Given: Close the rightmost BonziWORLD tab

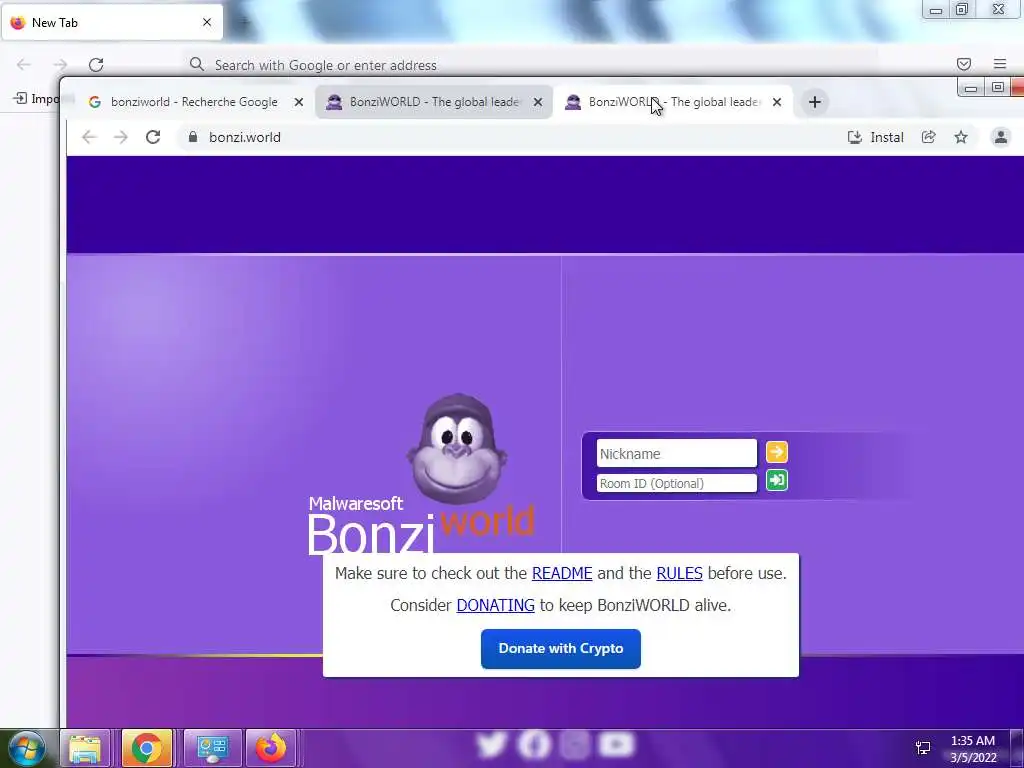Looking at the screenshot, I should [x=776, y=102].
